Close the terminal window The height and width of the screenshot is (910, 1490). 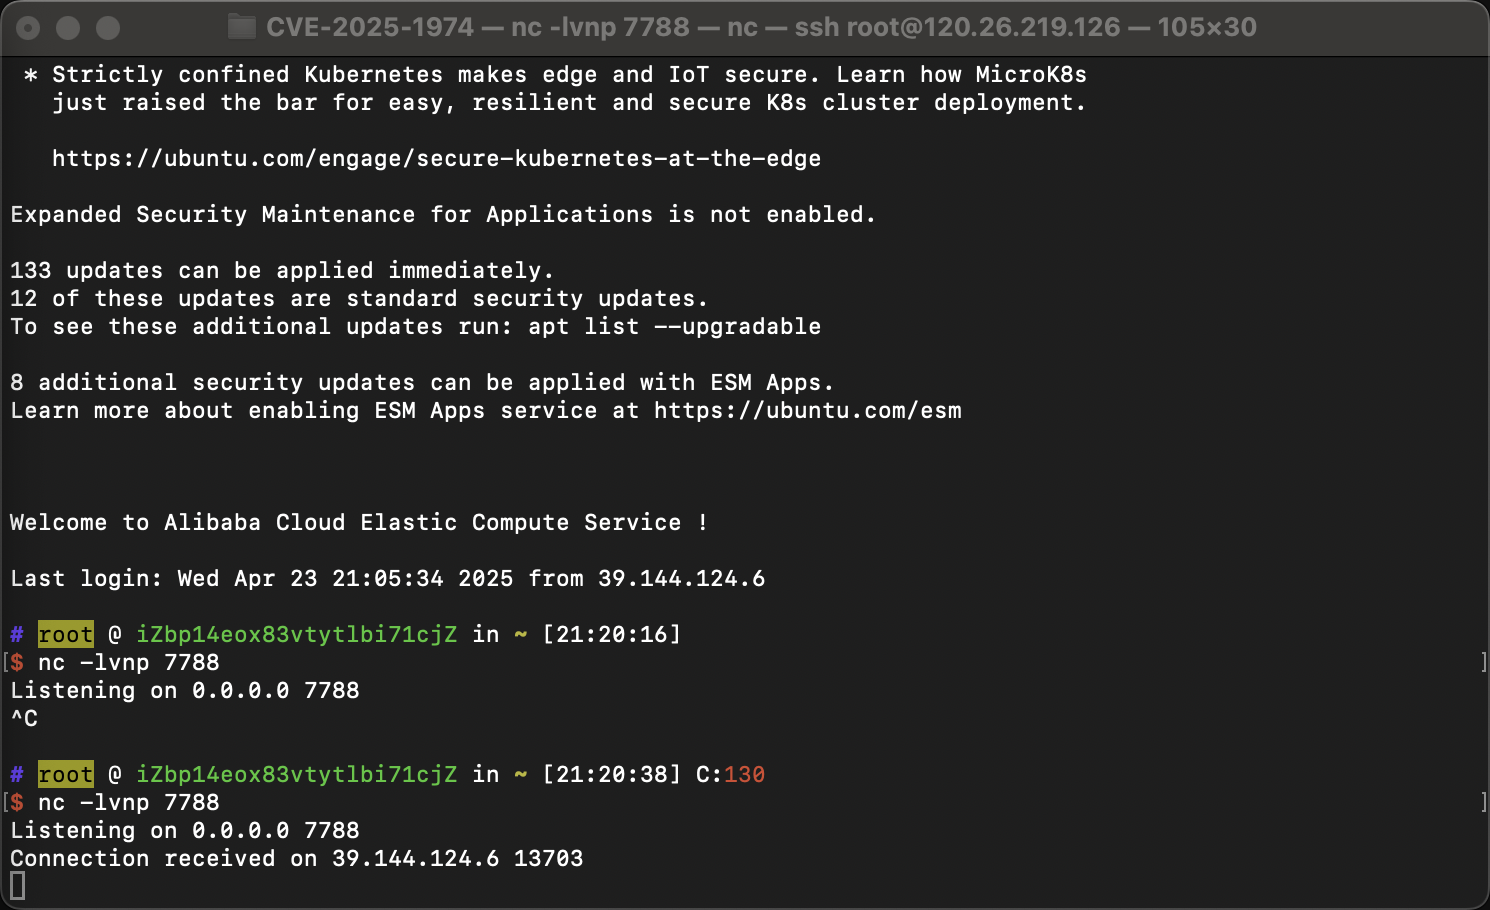click(x=28, y=28)
